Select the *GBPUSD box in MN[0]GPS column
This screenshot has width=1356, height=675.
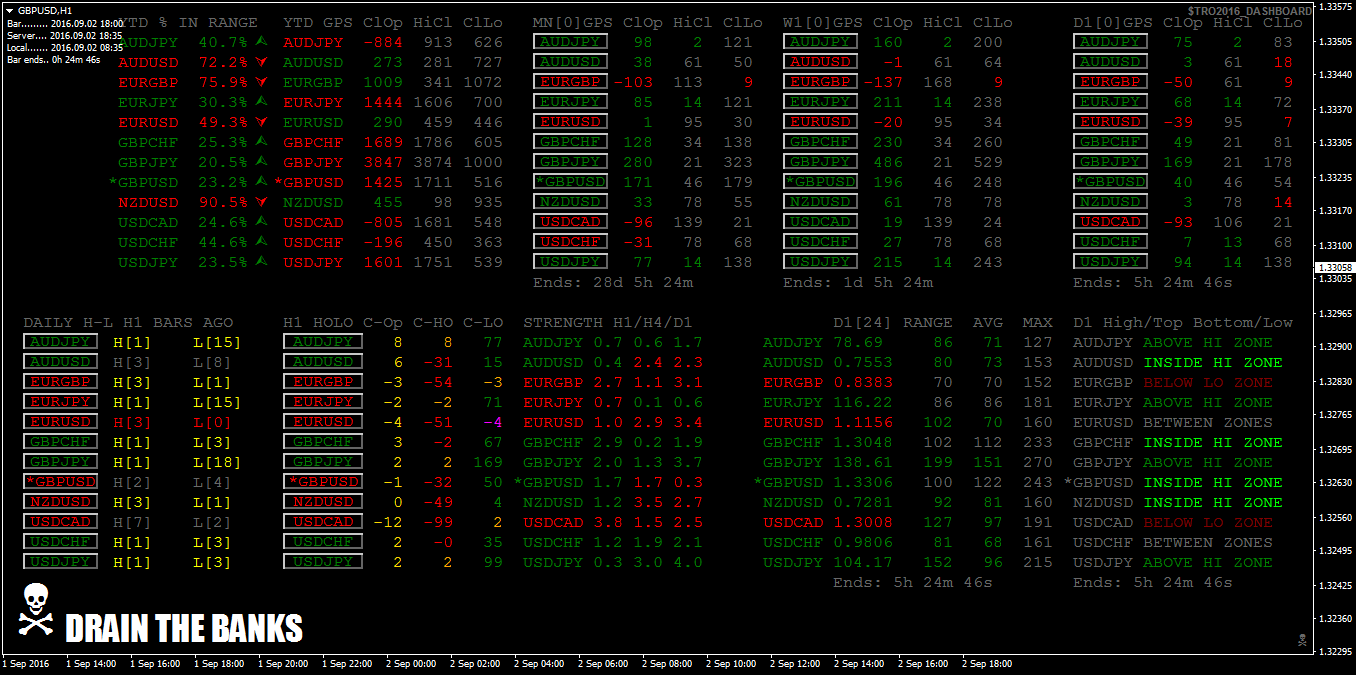[x=570, y=181]
